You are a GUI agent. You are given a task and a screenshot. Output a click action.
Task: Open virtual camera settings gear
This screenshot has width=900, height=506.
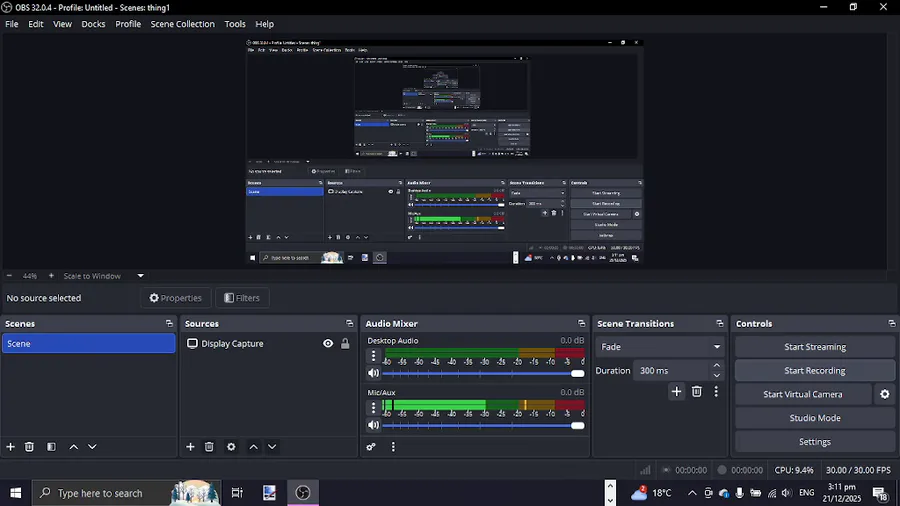point(885,394)
